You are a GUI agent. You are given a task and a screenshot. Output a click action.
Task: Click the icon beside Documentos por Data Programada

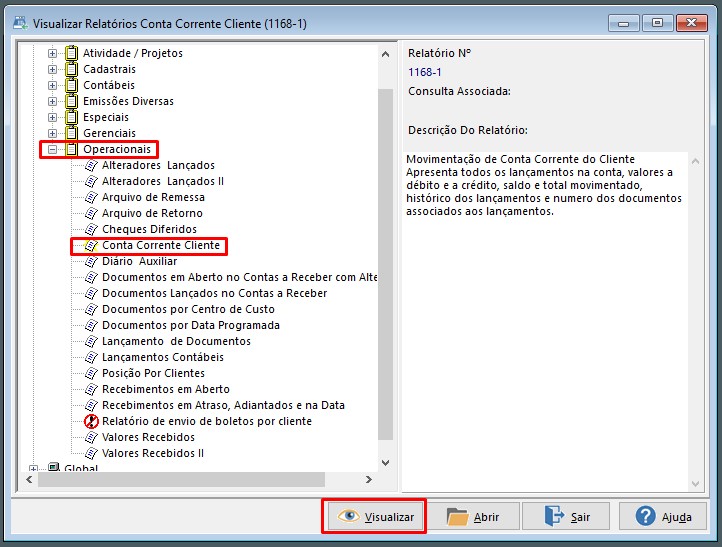92,325
